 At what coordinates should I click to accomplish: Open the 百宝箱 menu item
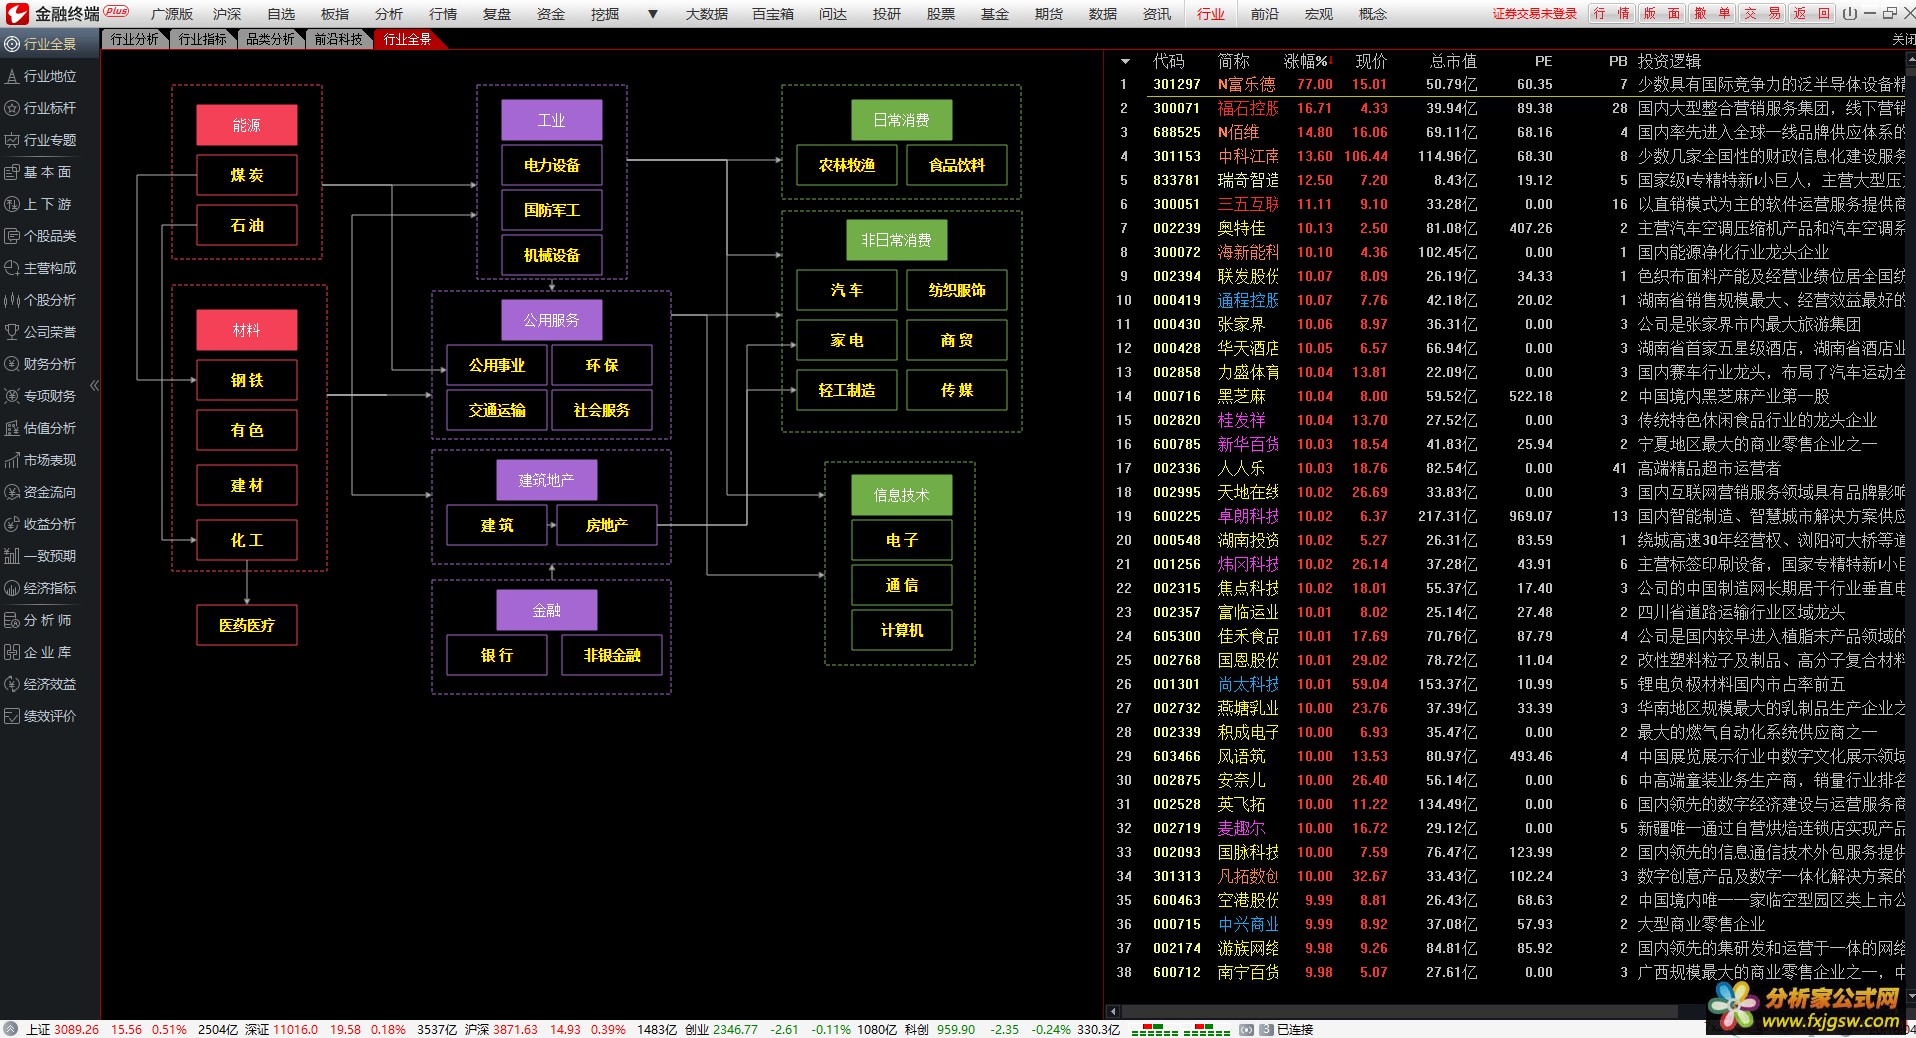[773, 14]
